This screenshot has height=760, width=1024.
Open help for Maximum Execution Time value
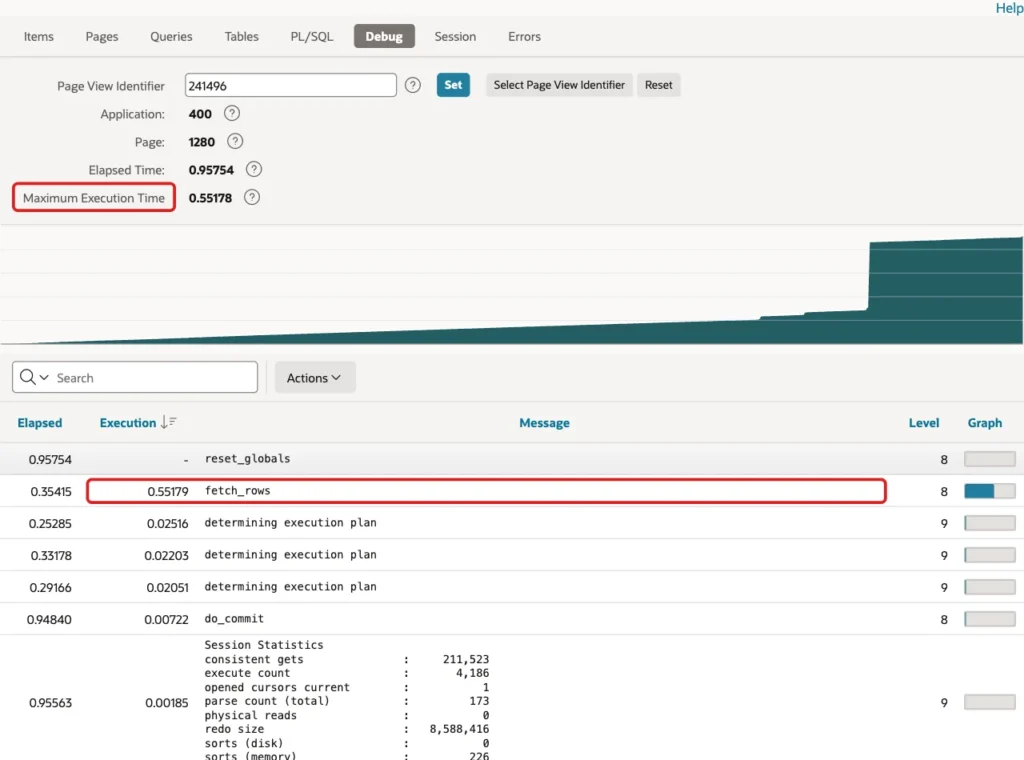click(252, 198)
